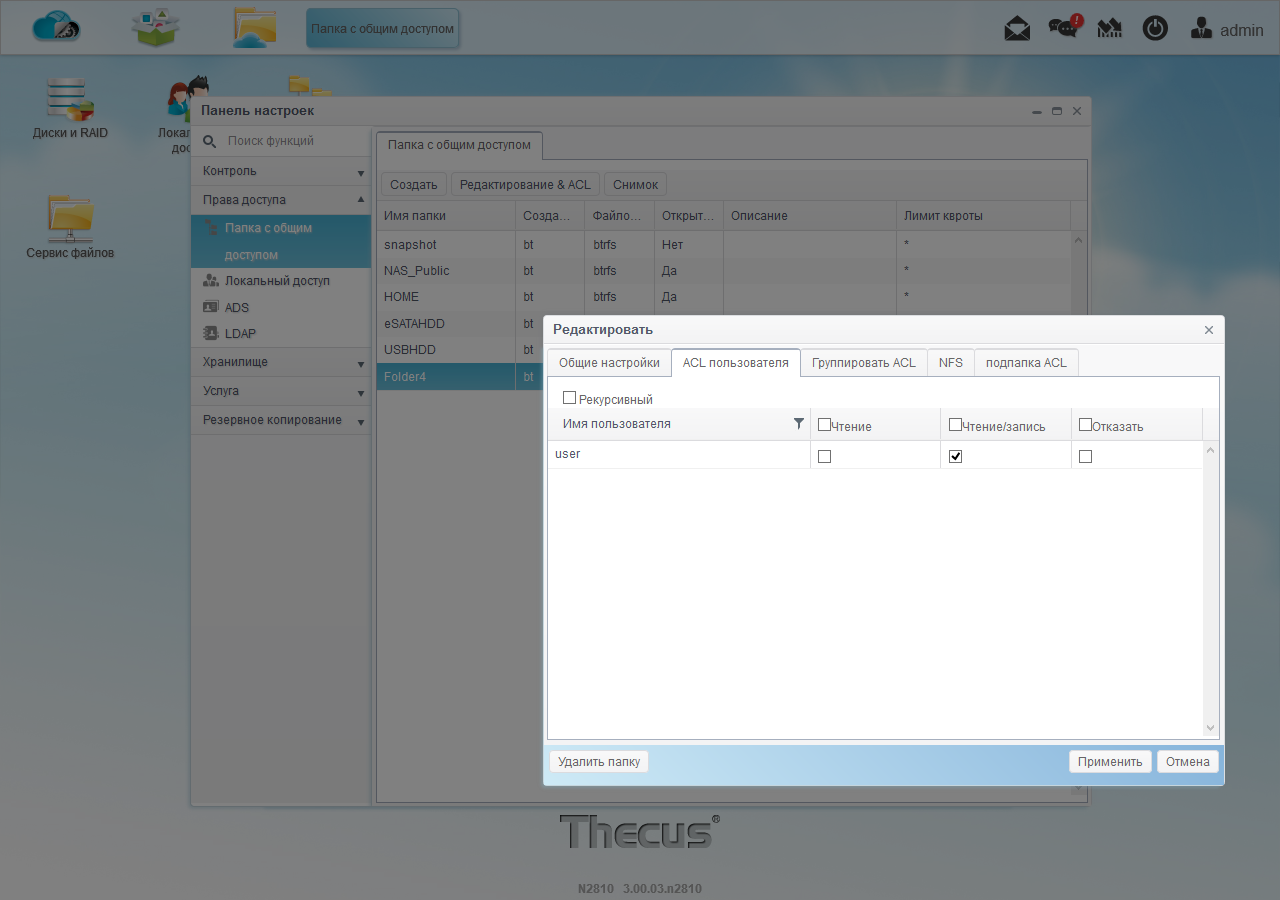The height and width of the screenshot is (900, 1280).
Task: Uncheck read/write permission checkbox for user
Action: (x=955, y=456)
